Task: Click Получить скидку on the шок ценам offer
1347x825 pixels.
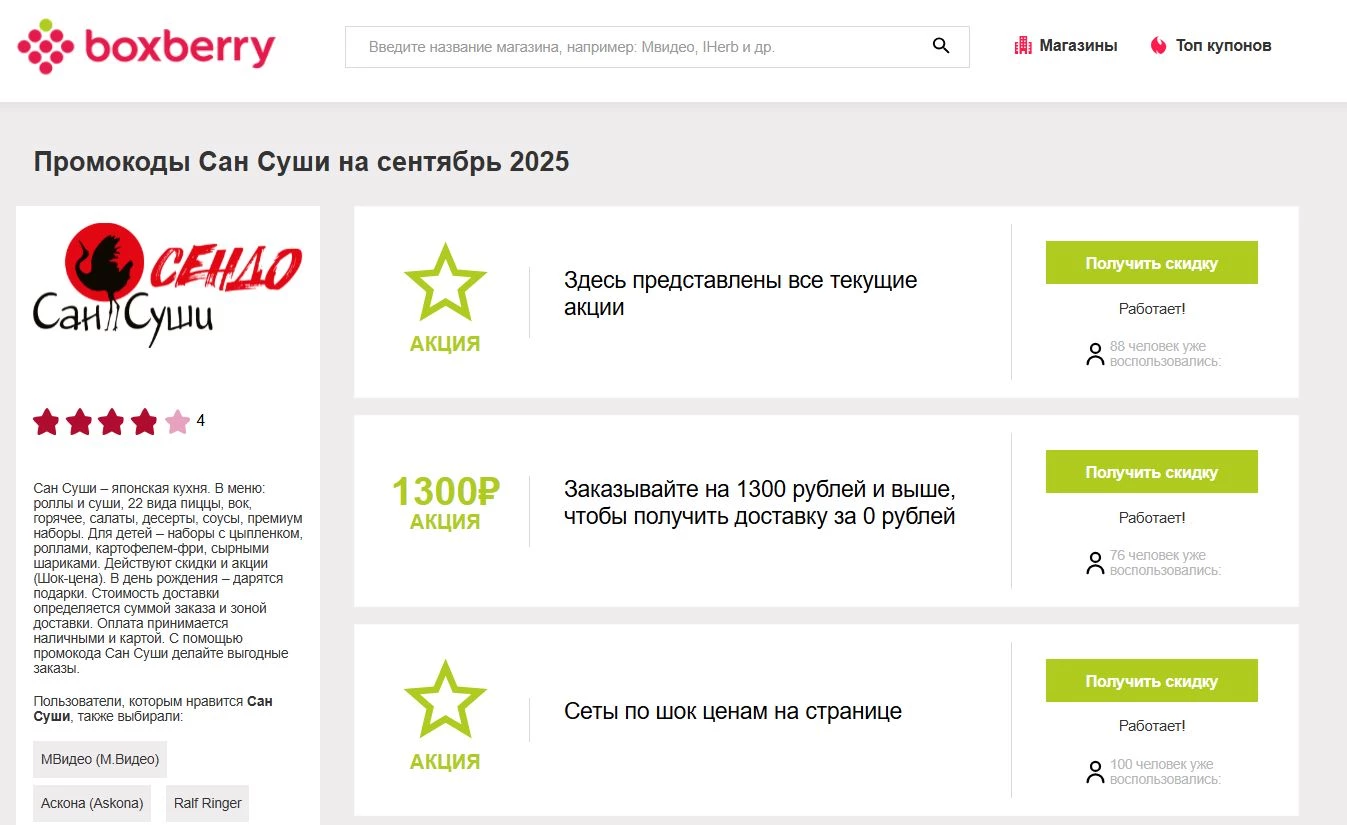Action: pyautogui.click(x=1151, y=680)
